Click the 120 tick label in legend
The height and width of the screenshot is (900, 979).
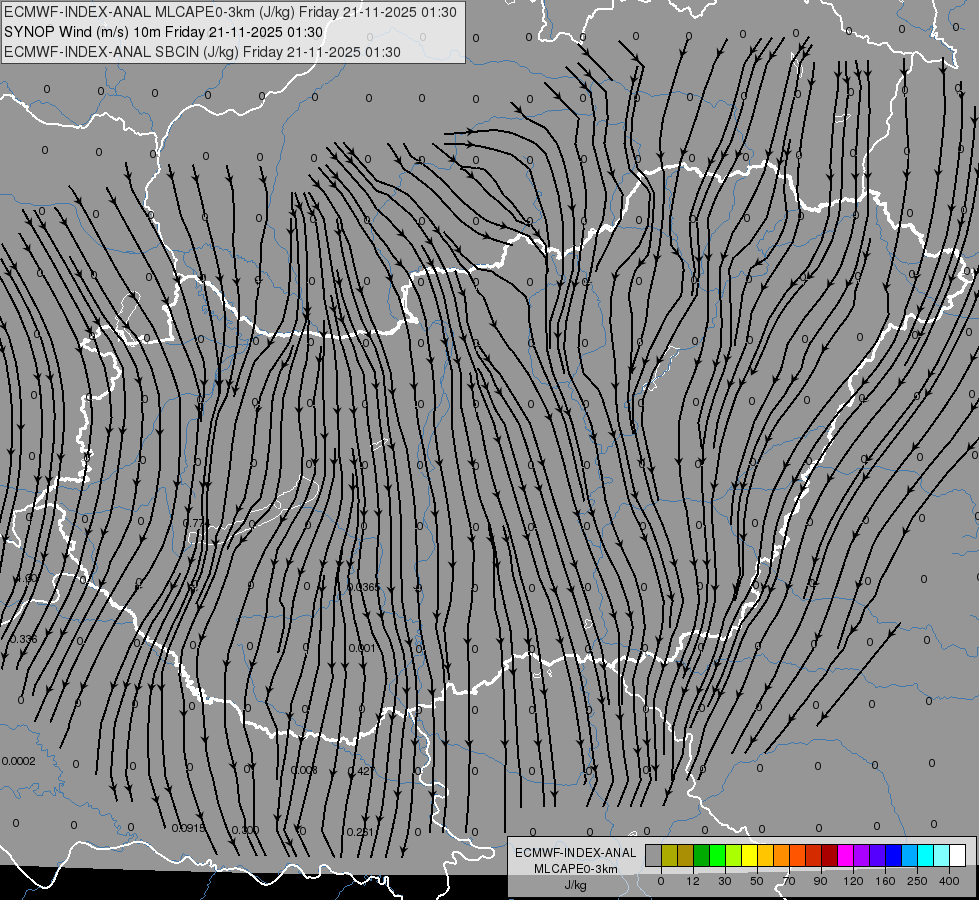(x=853, y=881)
